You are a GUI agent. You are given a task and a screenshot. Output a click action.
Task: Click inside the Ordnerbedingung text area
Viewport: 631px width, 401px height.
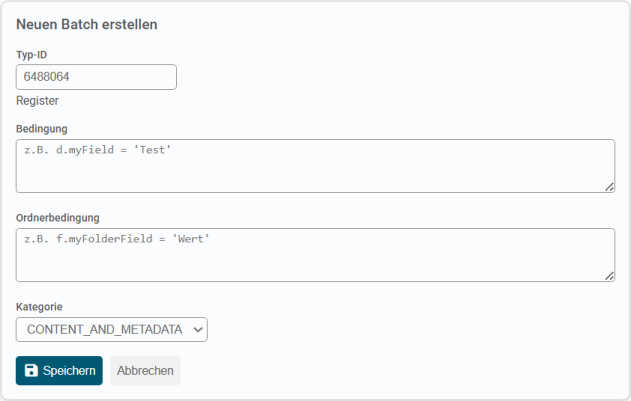315,255
